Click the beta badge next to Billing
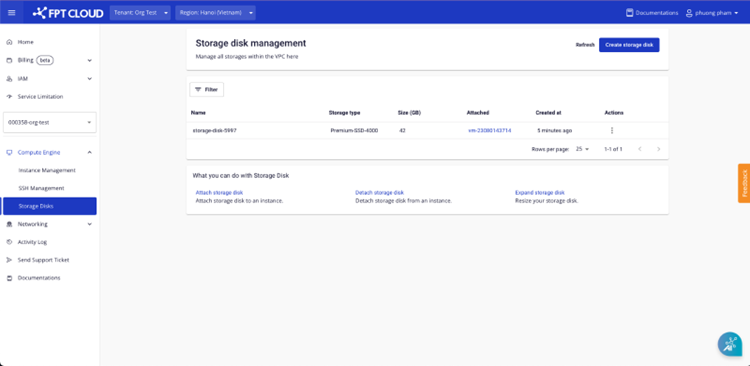This screenshot has width=750, height=366. click(x=44, y=60)
